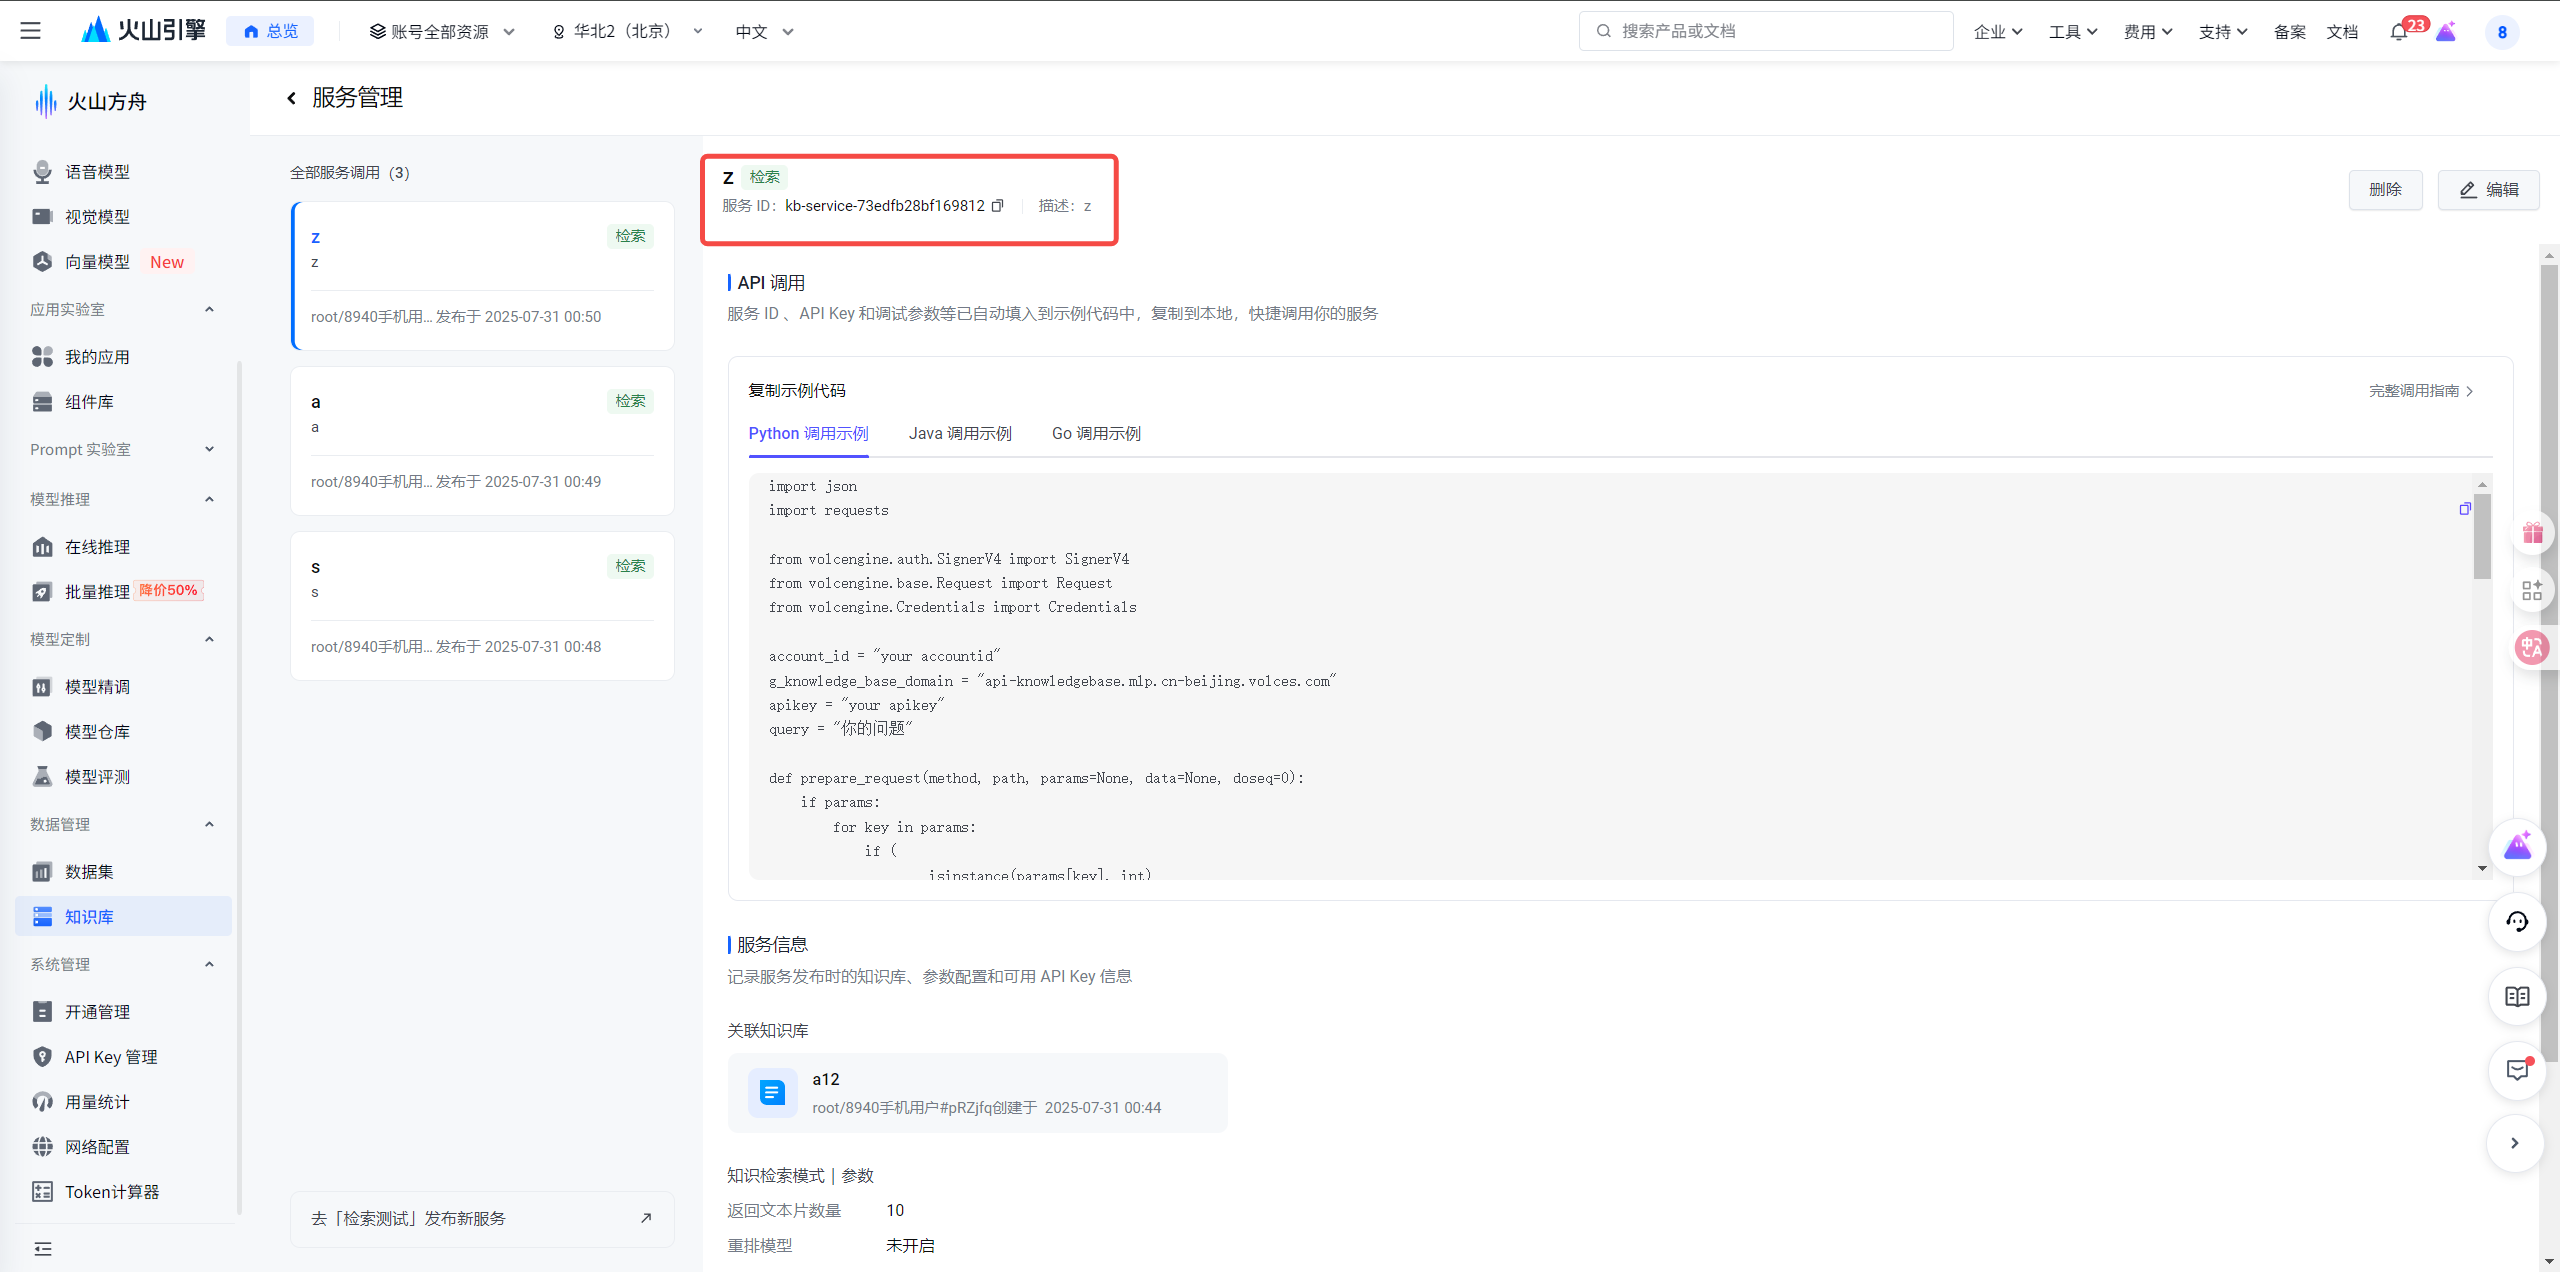The height and width of the screenshot is (1272, 2560).
Task: Open the feedback message button
Action: coord(2517,1071)
